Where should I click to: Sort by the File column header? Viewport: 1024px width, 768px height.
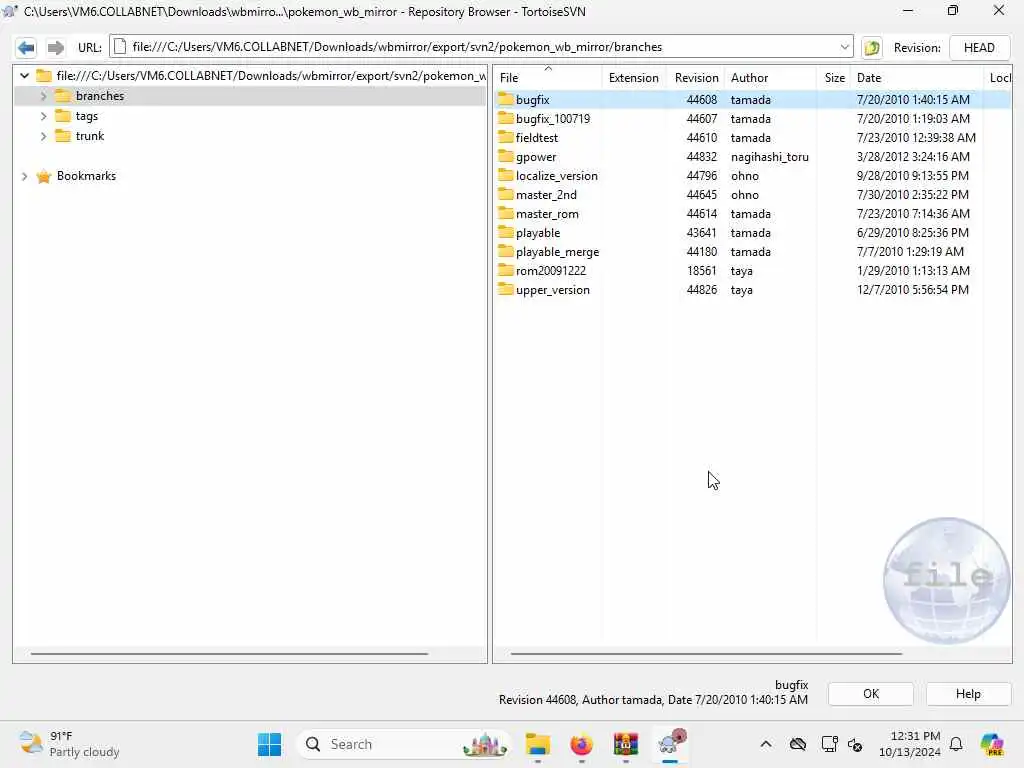click(x=547, y=78)
